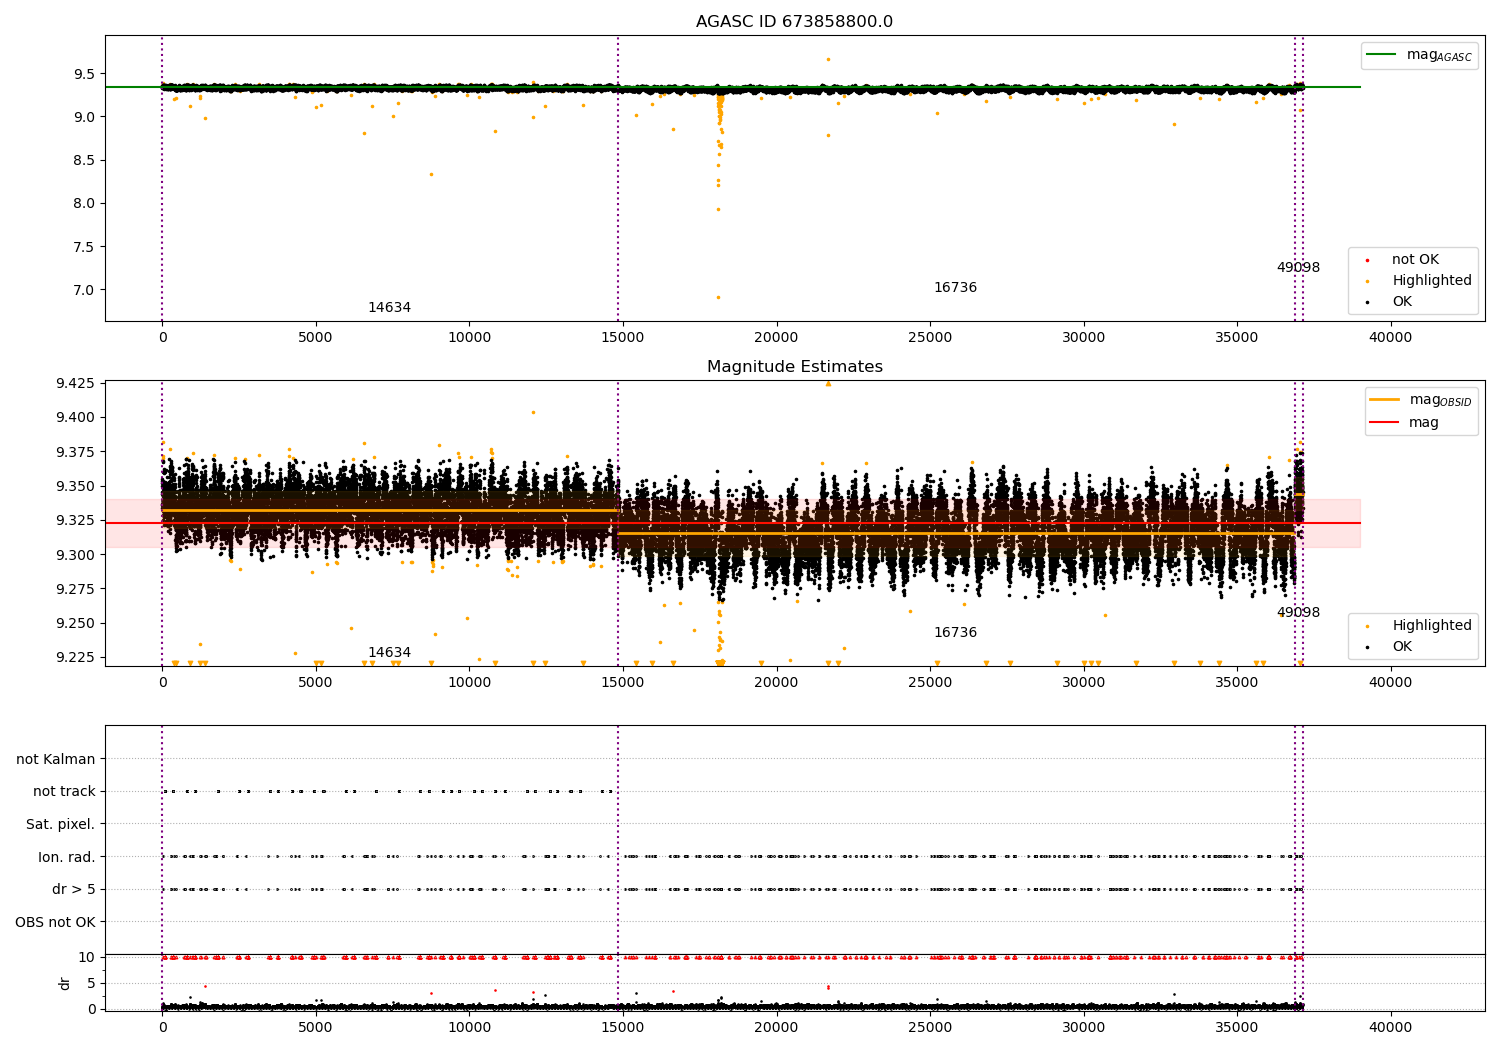Click the 9.300 y-axis tick label

click(75, 555)
